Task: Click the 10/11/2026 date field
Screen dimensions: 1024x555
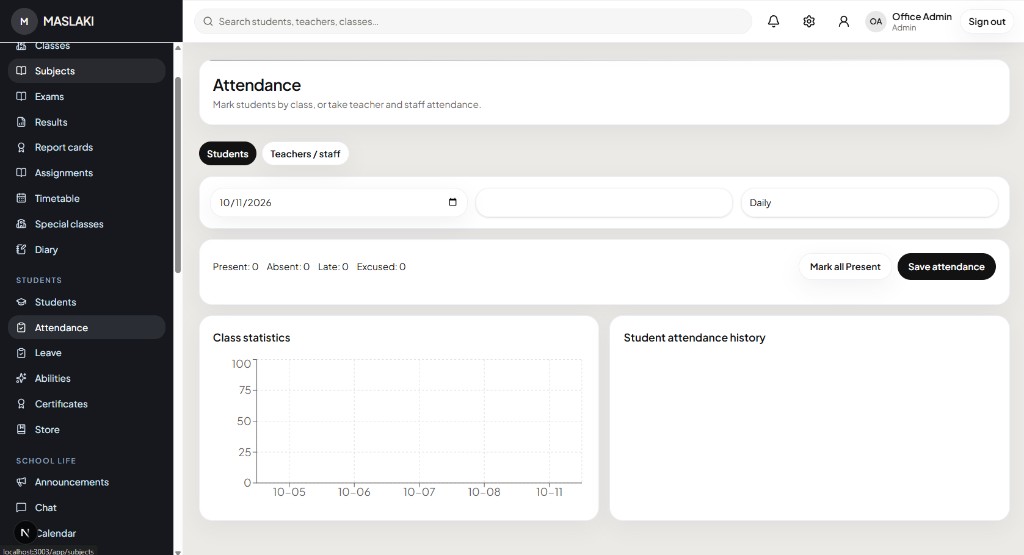Action: tap(338, 202)
